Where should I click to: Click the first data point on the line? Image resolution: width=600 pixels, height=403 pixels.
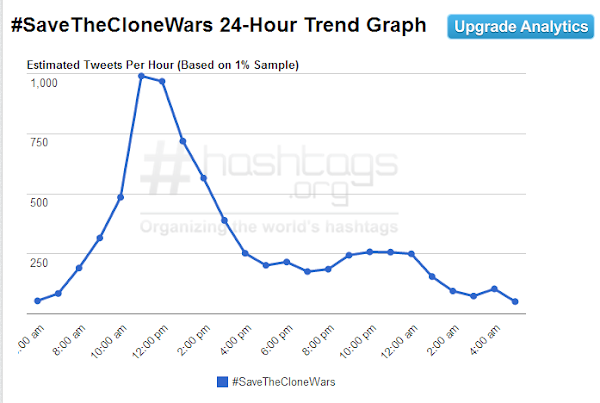[x=37, y=300]
